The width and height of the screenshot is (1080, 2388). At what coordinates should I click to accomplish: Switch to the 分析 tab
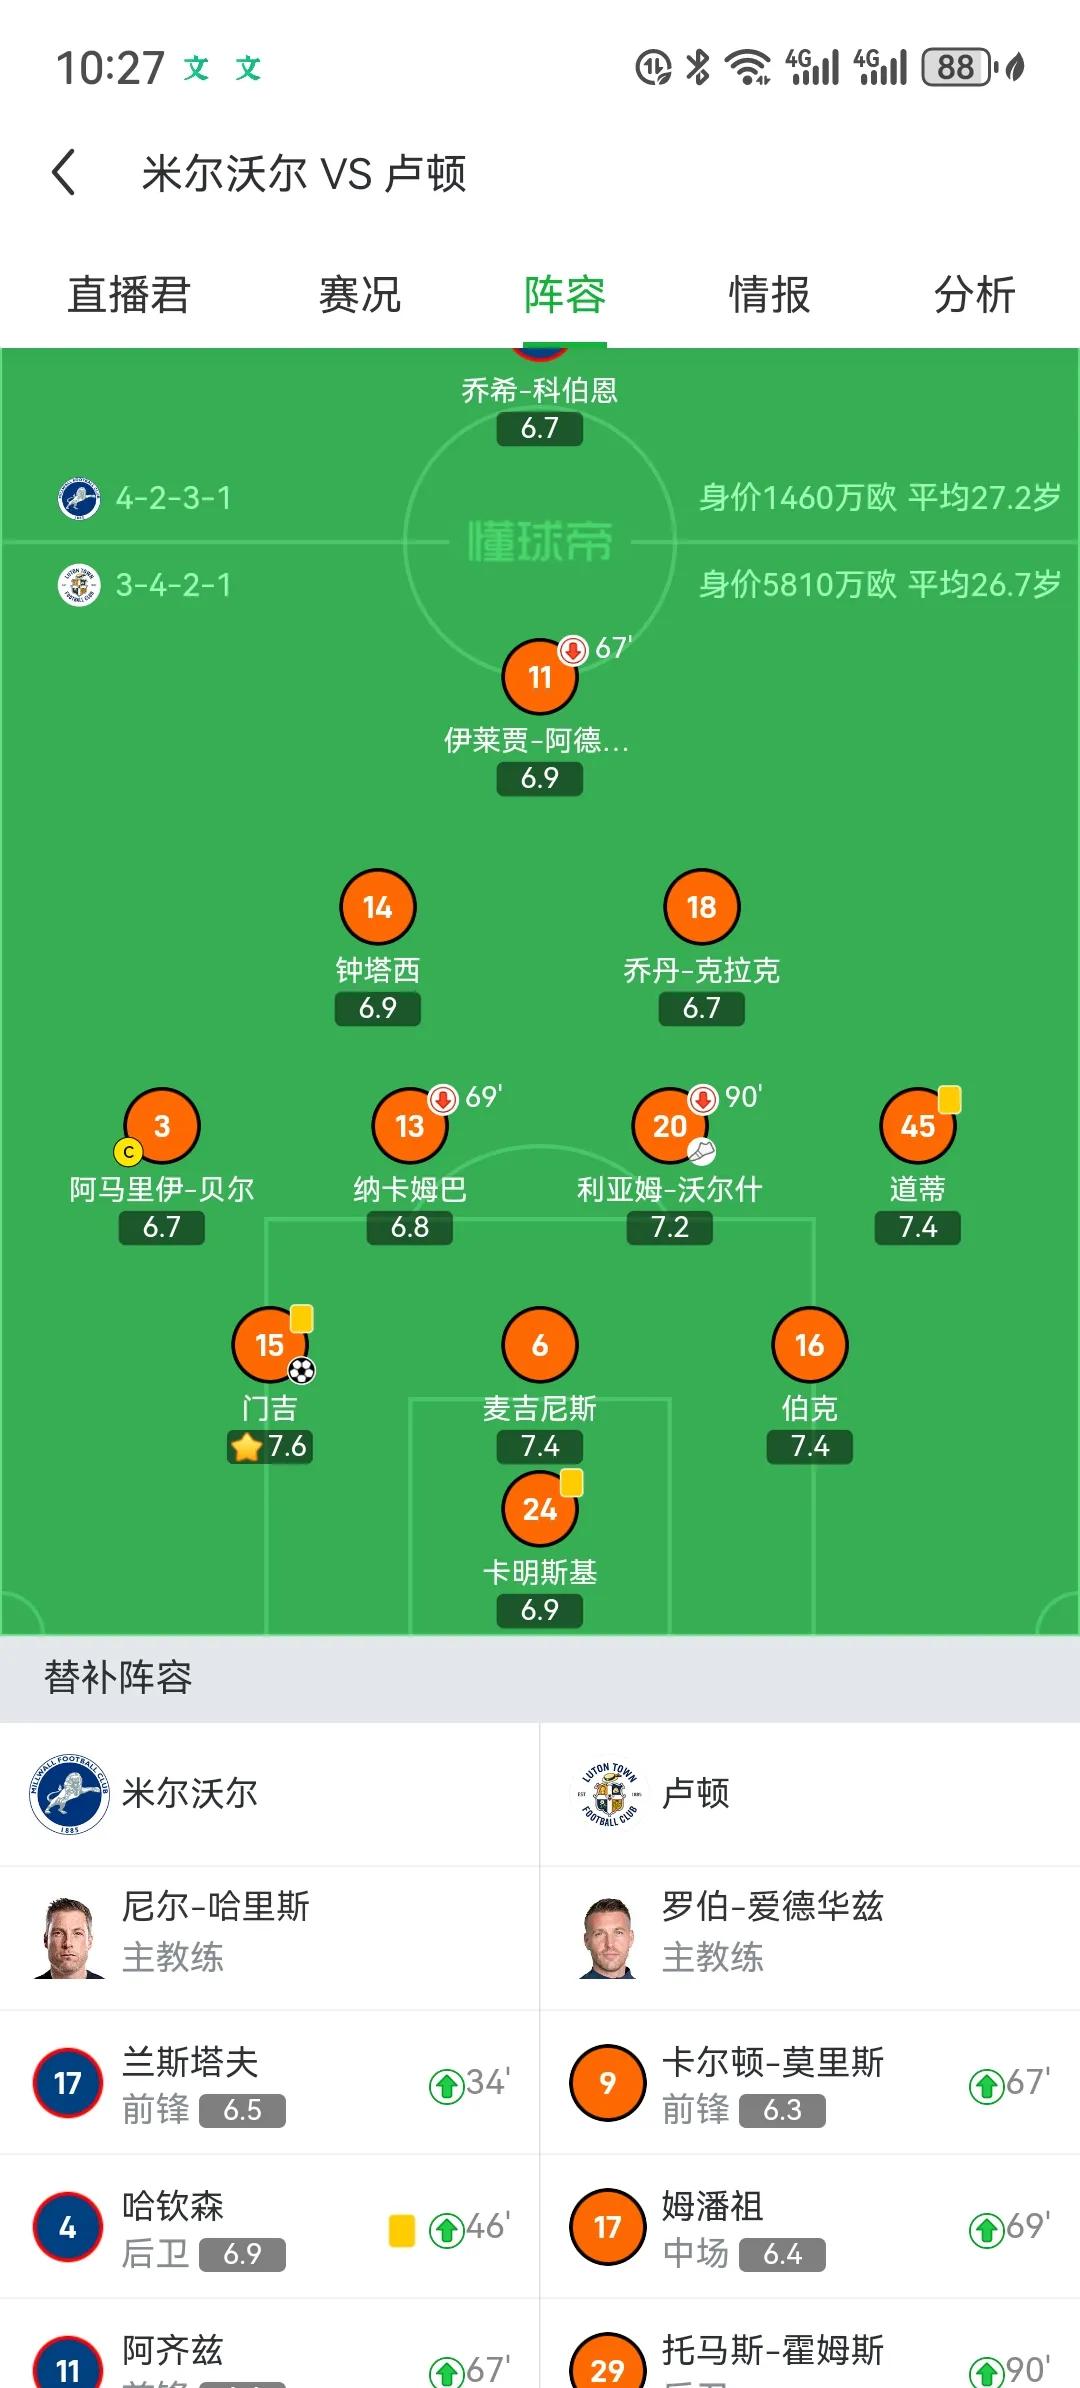click(974, 295)
